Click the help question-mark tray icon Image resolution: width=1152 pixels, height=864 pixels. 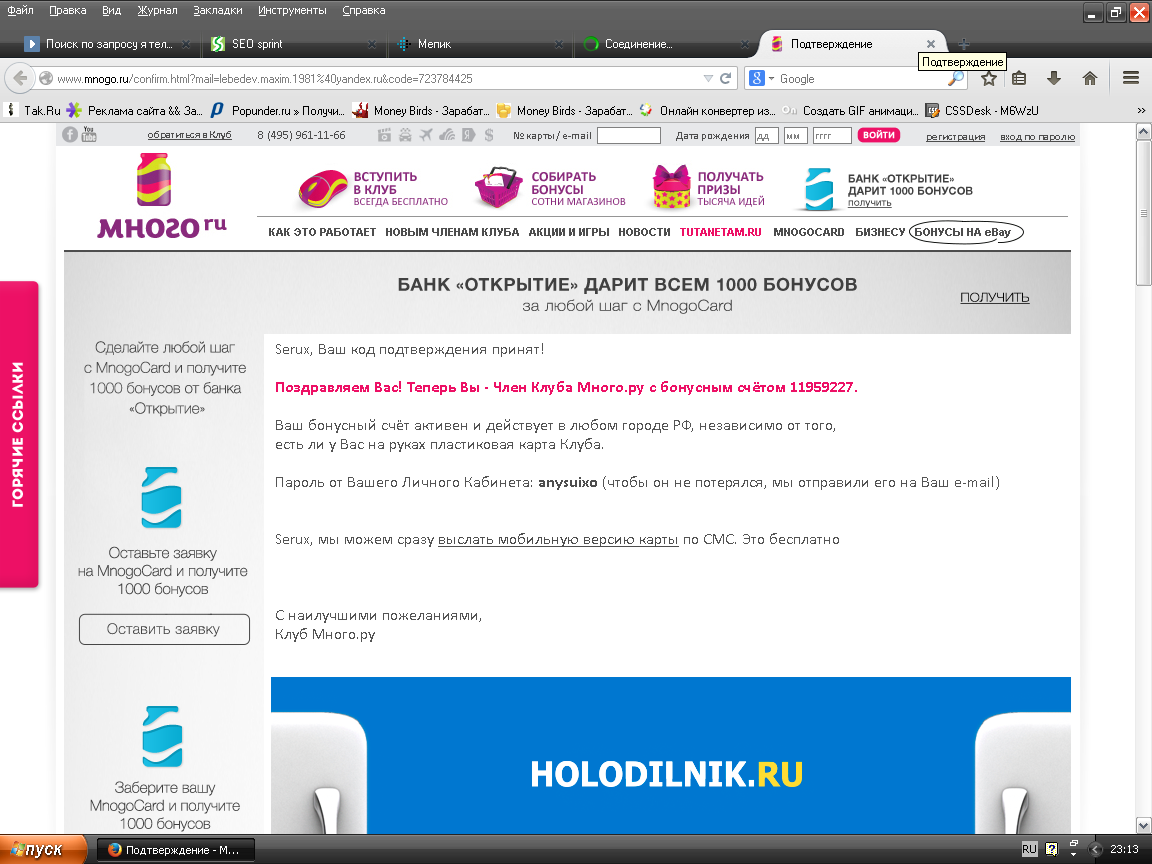[1051, 849]
